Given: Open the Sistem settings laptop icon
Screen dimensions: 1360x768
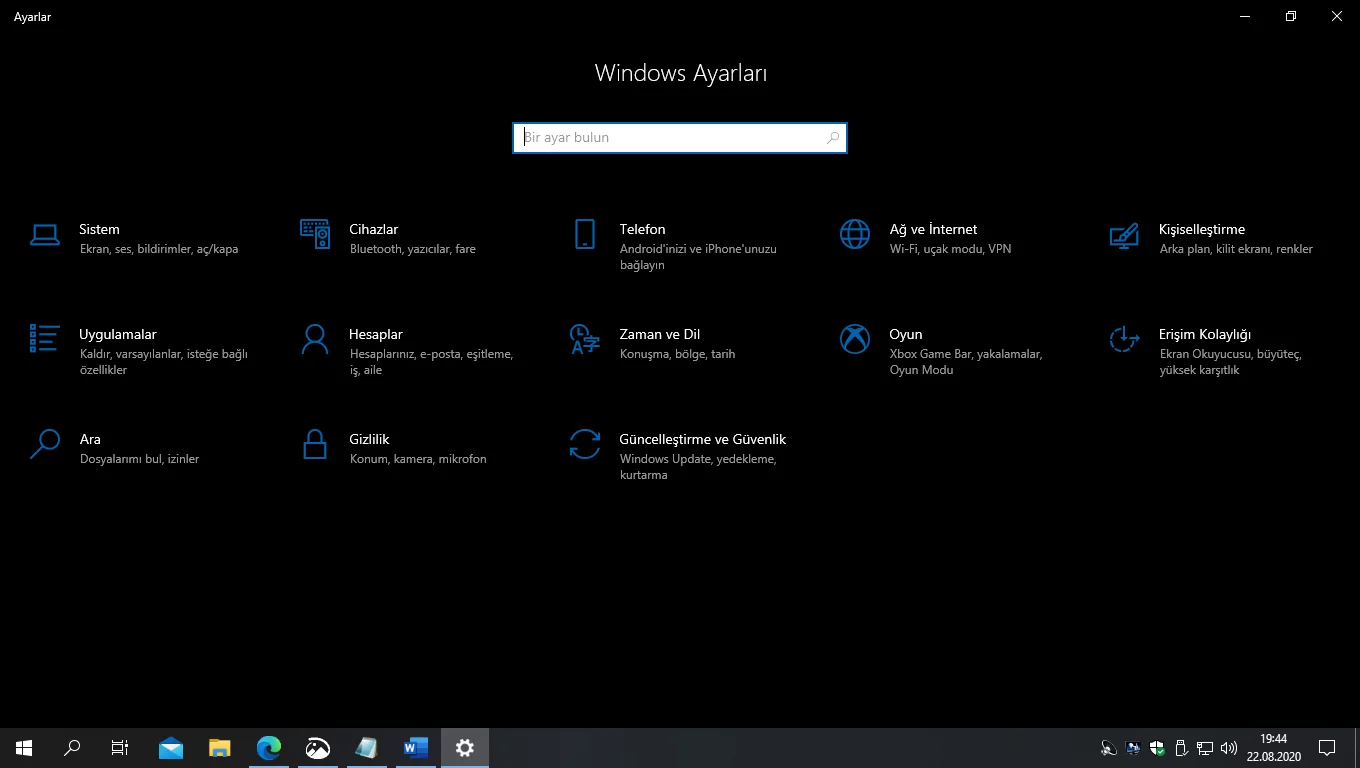Looking at the screenshot, I should (x=44, y=235).
